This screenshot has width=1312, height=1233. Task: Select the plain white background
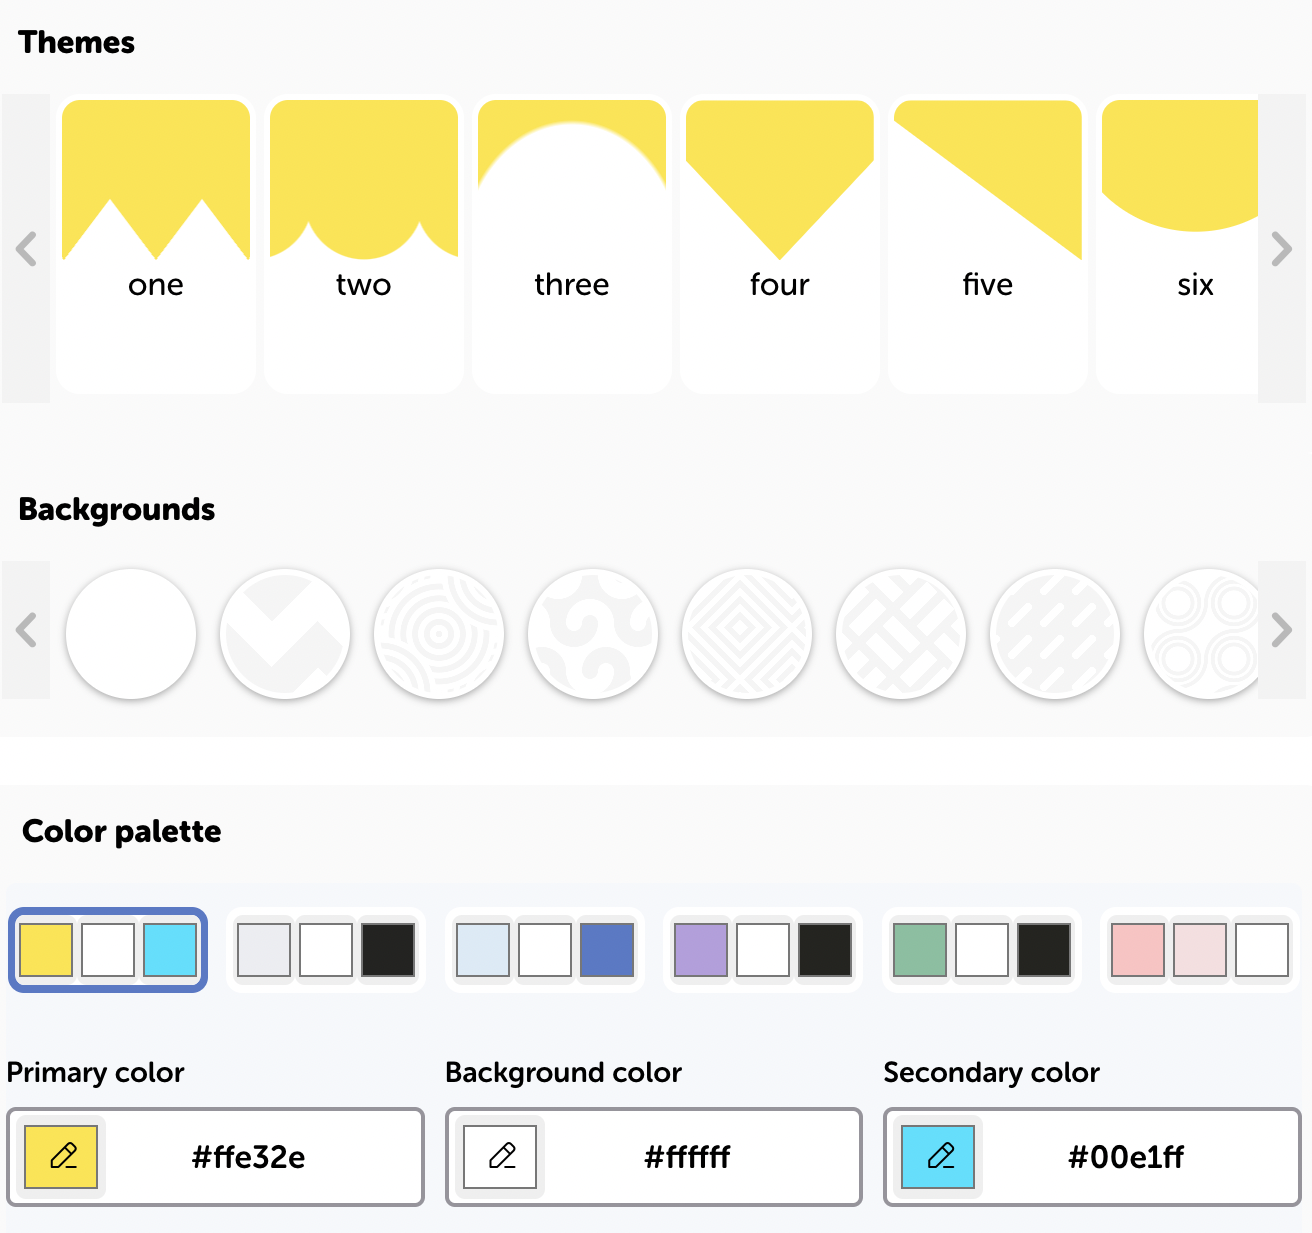point(131,633)
